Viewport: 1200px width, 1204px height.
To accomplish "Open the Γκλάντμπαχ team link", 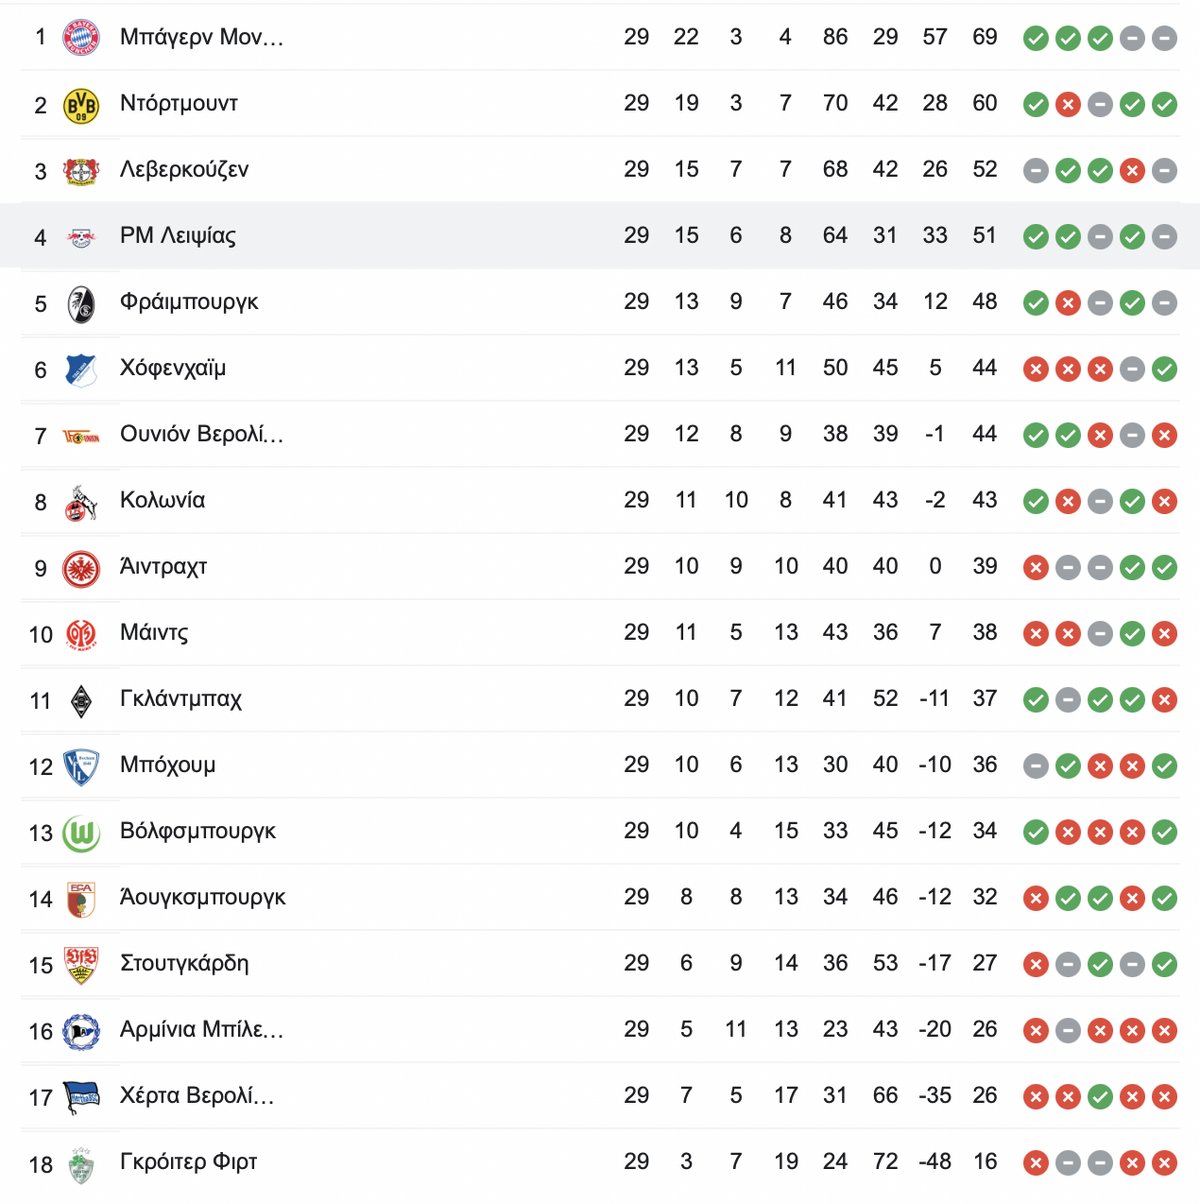I will (x=181, y=698).
